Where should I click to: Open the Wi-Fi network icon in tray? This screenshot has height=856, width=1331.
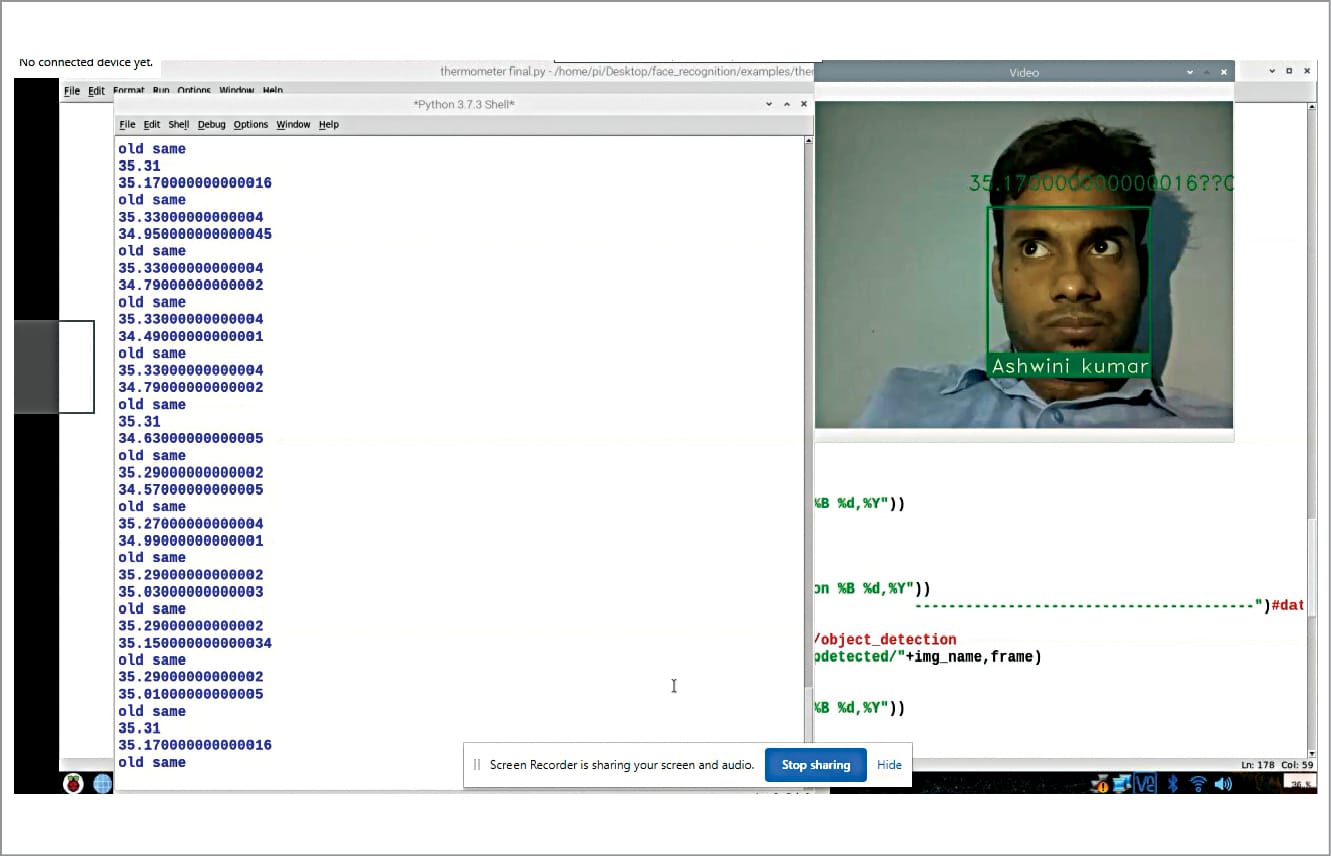coord(1199,785)
